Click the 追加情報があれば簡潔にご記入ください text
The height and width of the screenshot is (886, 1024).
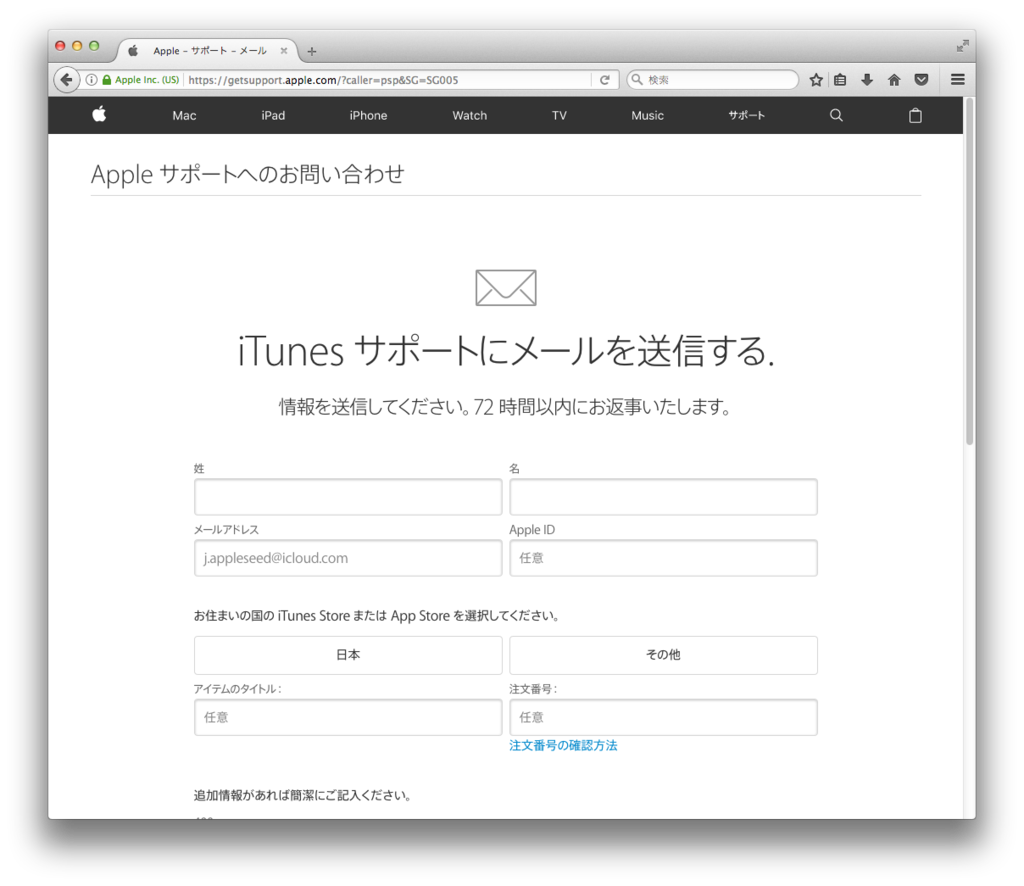302,795
